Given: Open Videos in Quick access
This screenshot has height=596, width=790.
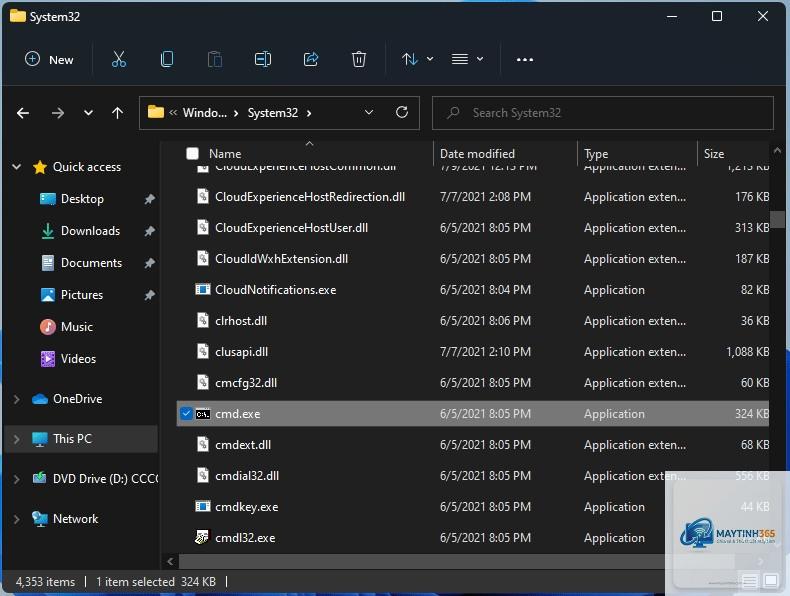Looking at the screenshot, I should pyautogui.click(x=78, y=359).
